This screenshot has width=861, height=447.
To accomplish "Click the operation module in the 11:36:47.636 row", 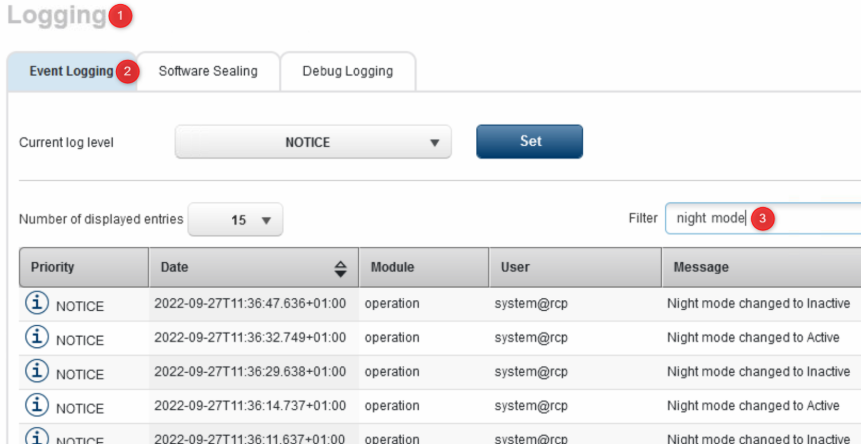I will tap(392, 304).
